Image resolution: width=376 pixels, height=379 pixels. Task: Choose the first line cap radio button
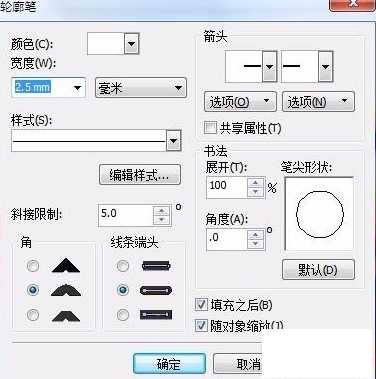123,266
